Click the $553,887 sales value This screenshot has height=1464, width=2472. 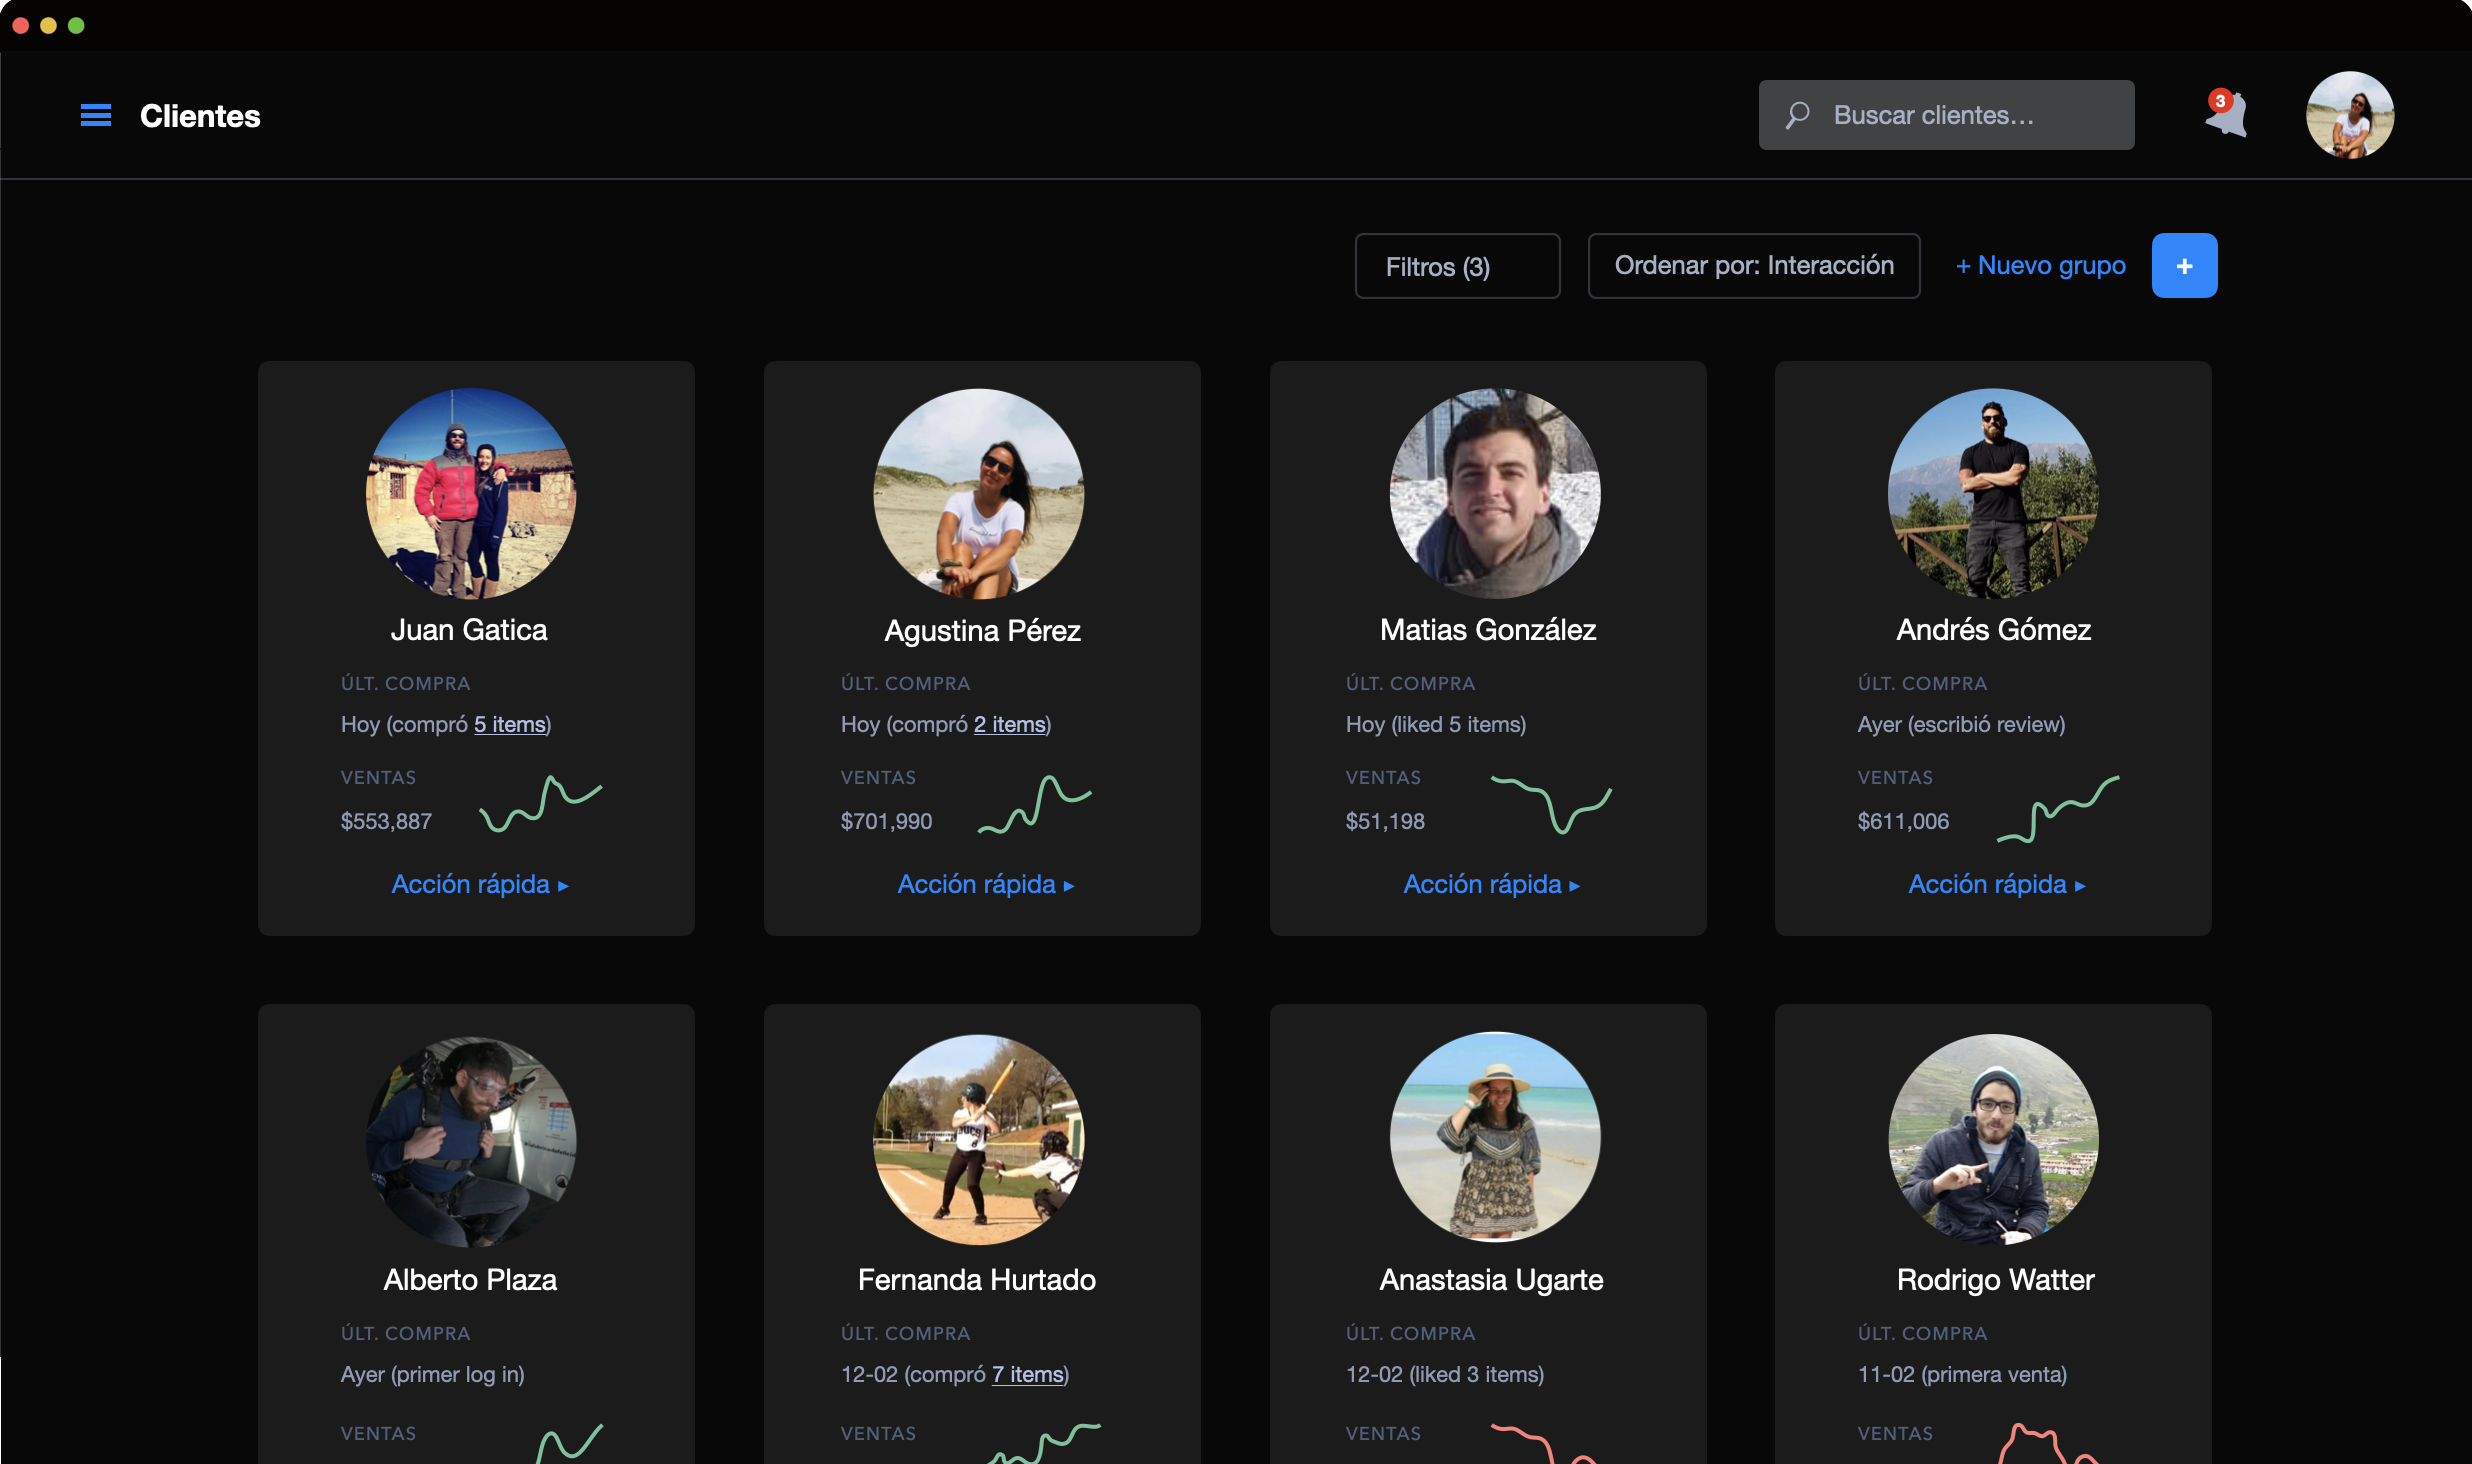point(386,822)
